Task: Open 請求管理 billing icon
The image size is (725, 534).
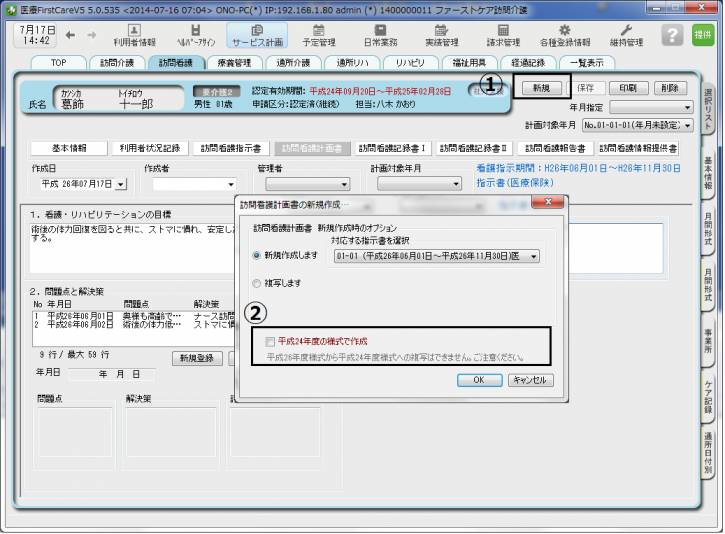Action: pos(503,35)
